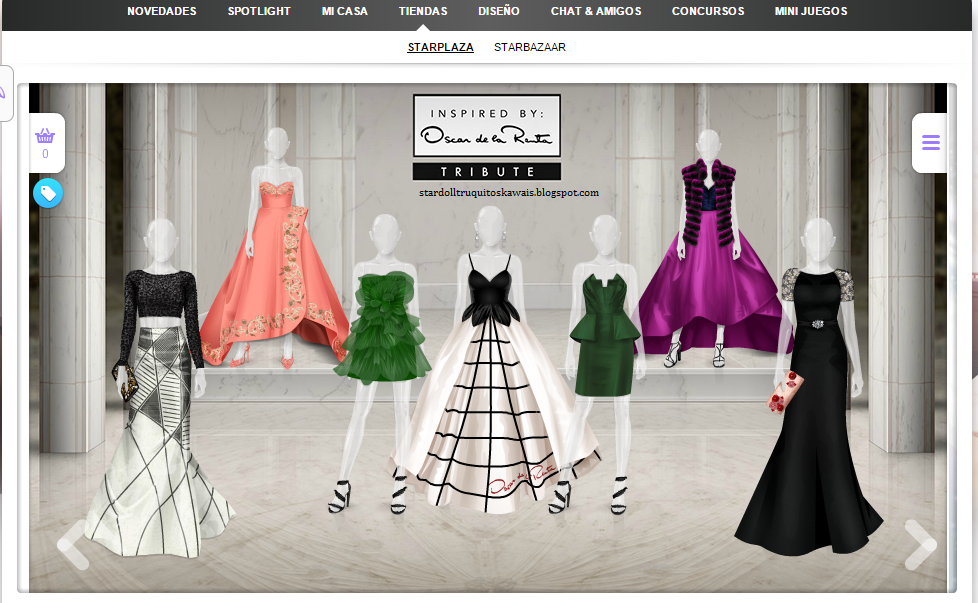The width and height of the screenshot is (978, 603).
Task: Open the TIENDAS menu
Action: pyautogui.click(x=423, y=11)
